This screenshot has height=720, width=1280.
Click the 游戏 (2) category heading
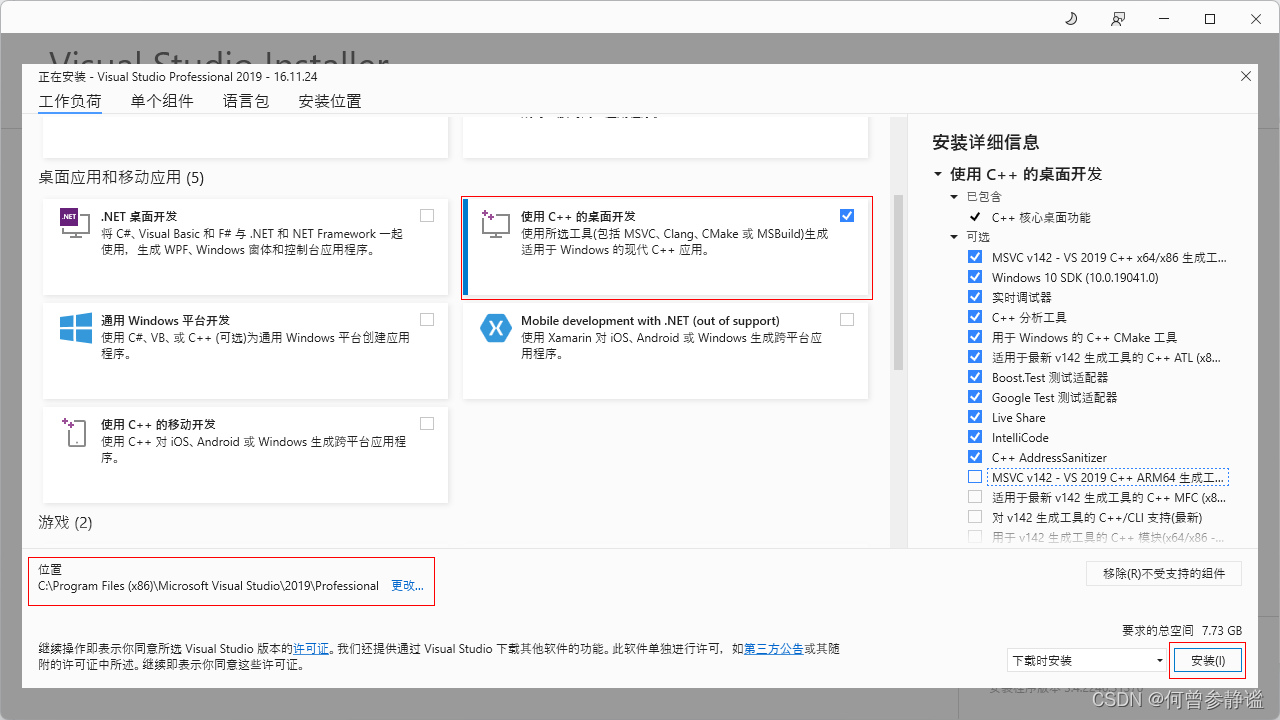pyautogui.click(x=65, y=522)
